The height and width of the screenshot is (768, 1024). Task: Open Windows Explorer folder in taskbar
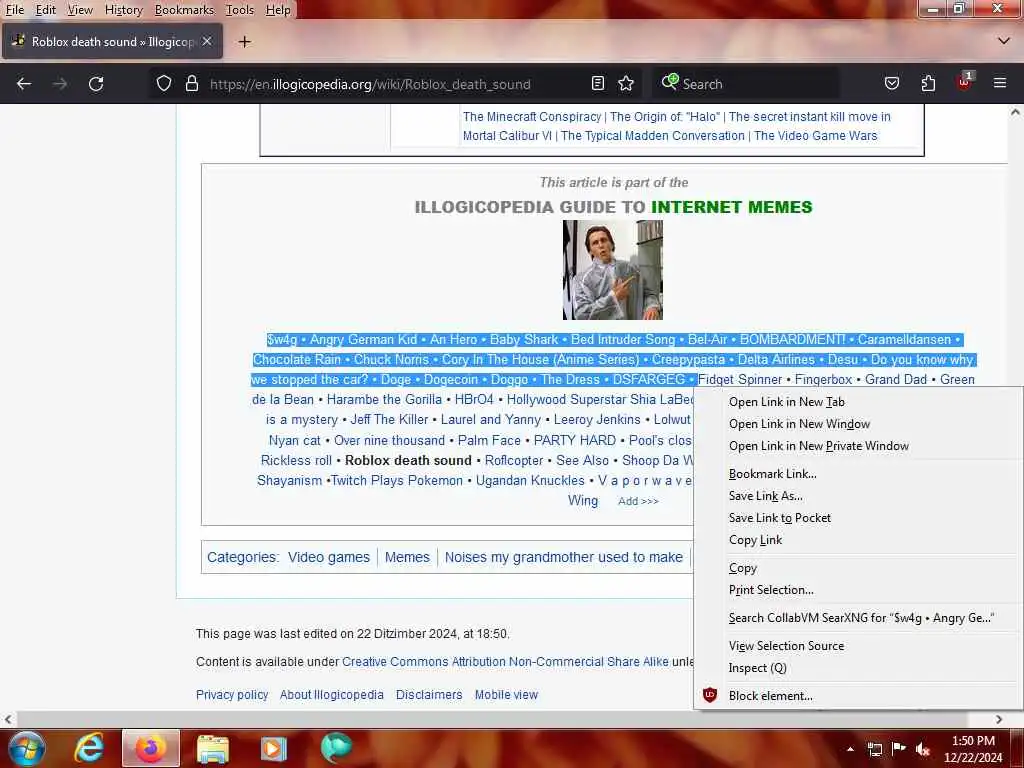[213, 748]
